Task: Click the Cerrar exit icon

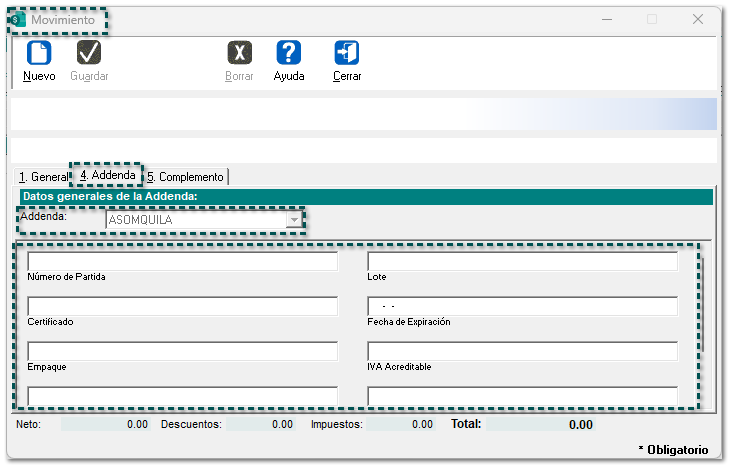Action: coord(347,53)
